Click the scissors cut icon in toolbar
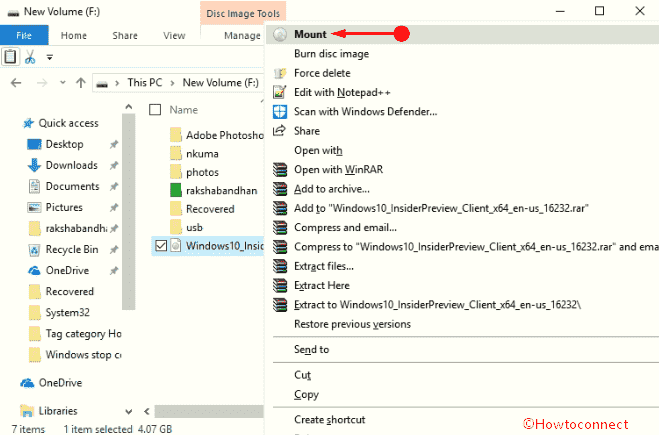 [x=30, y=57]
